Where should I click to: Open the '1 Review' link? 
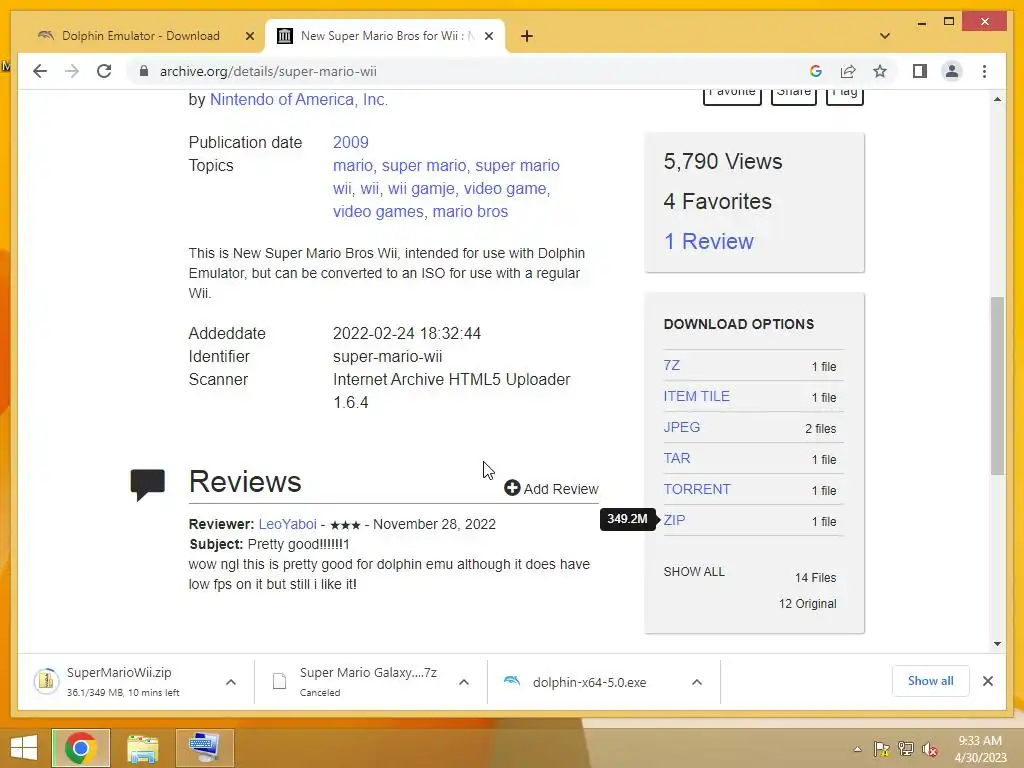(709, 242)
